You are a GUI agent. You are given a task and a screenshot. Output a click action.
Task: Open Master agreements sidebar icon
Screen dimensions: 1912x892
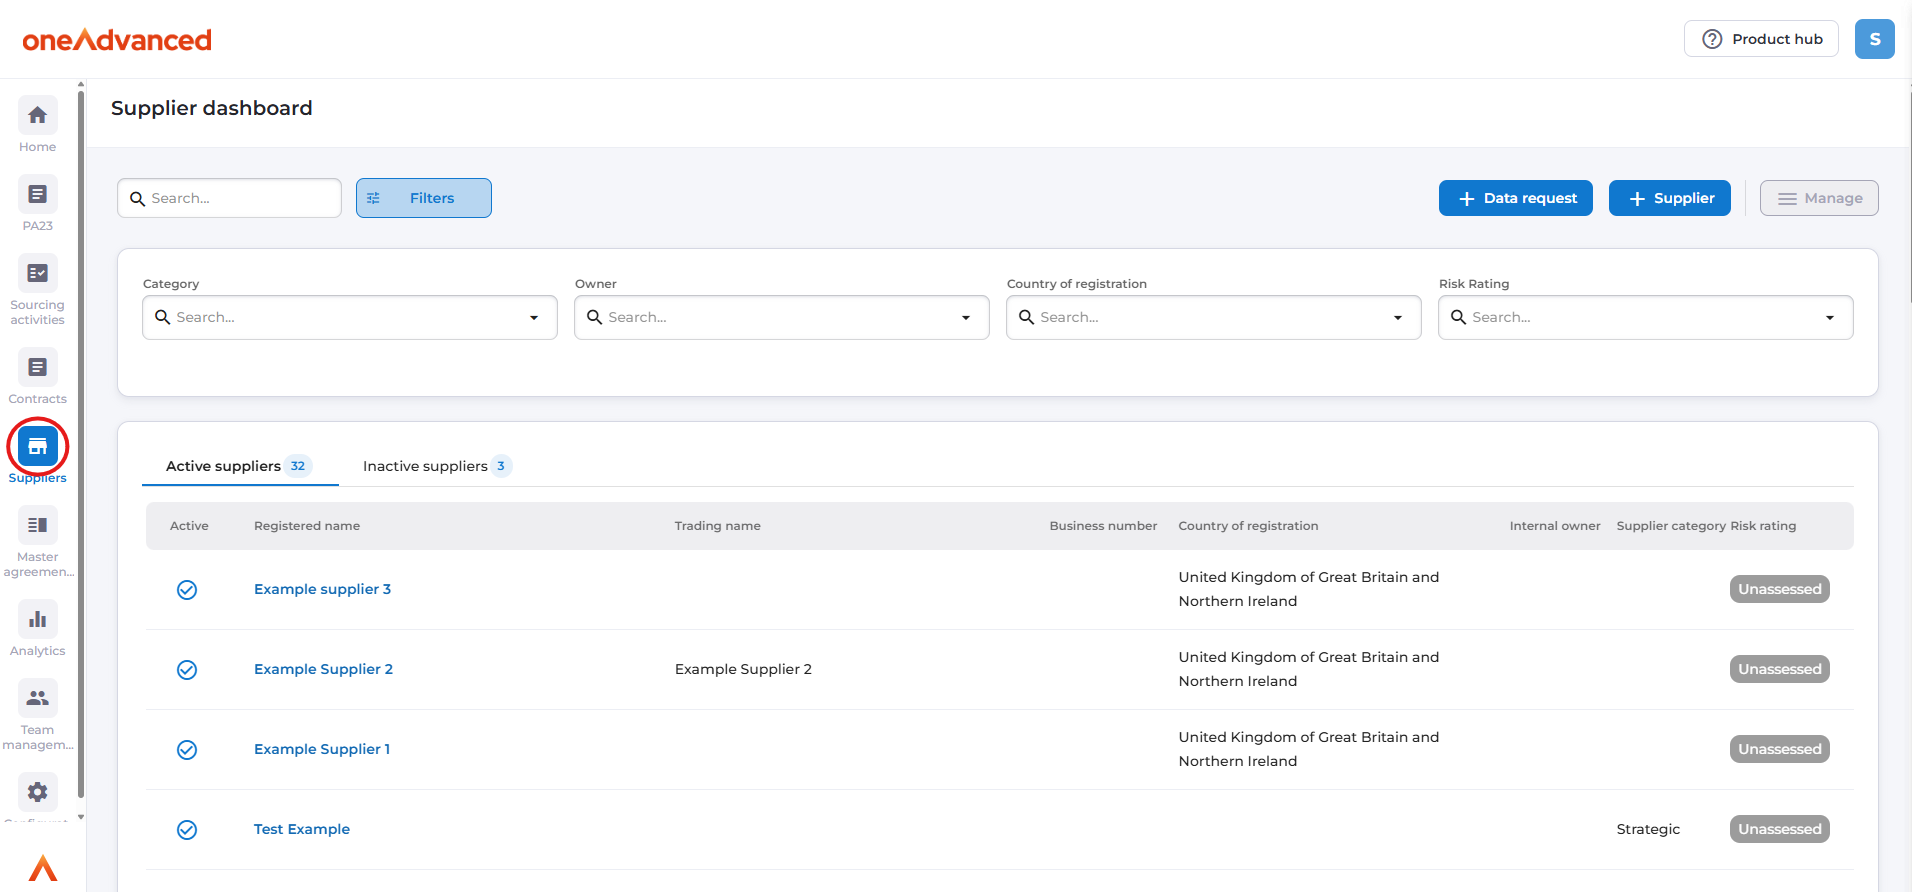[x=37, y=526]
